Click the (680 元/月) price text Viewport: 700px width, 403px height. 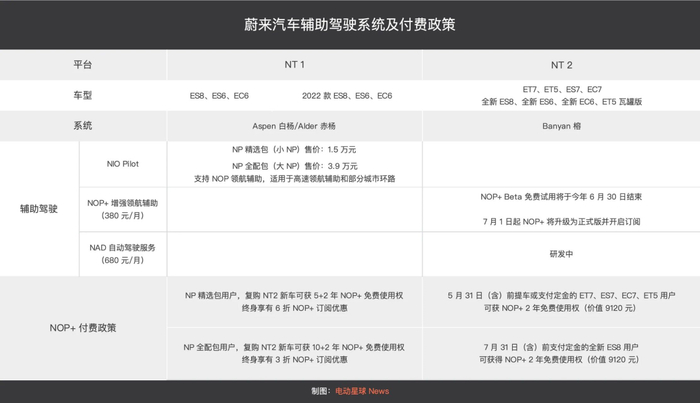tap(123, 260)
